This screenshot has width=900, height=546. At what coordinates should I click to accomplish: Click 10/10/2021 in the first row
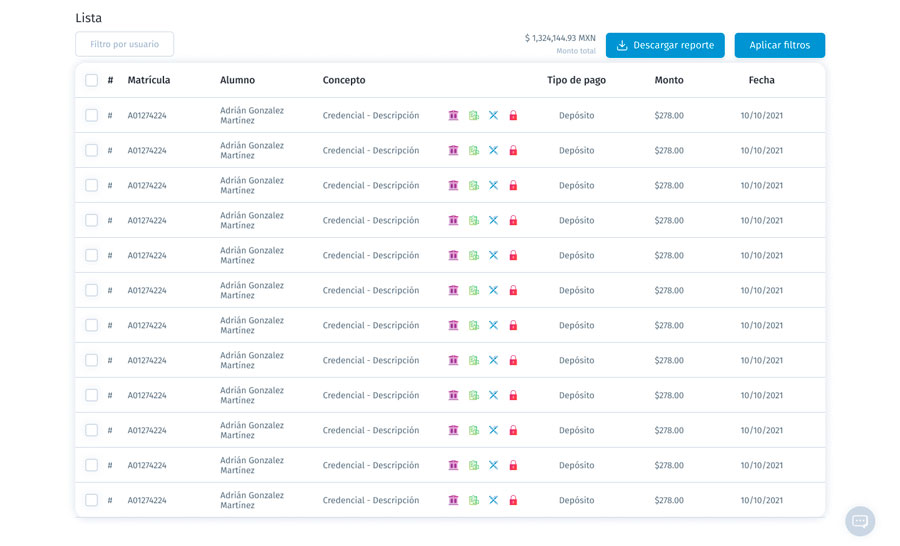pos(761,115)
